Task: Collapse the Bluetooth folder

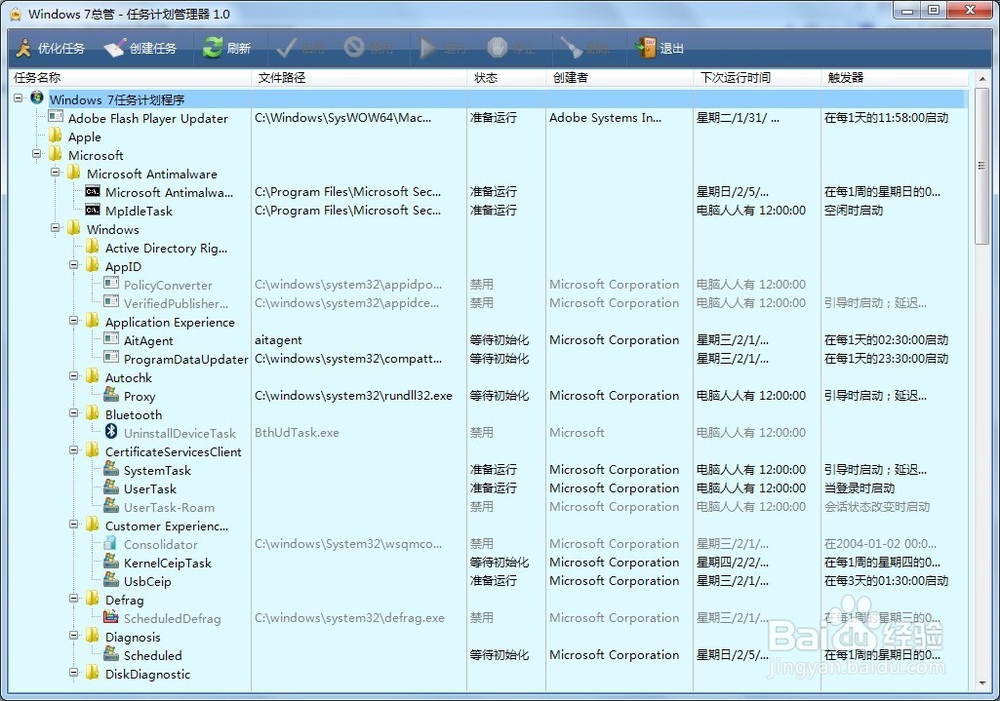Action: coord(74,413)
